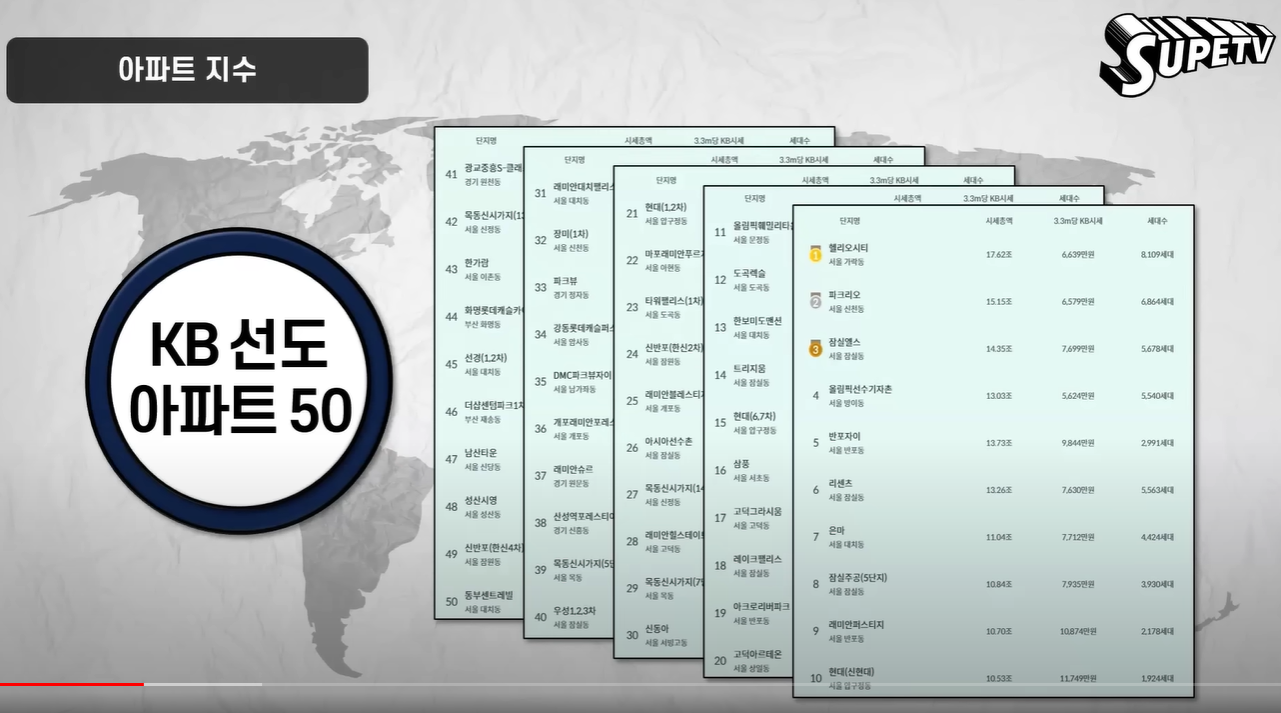This screenshot has height=713, width=1281.
Task: Click the 시세총액 header on the front table
Action: point(999,220)
